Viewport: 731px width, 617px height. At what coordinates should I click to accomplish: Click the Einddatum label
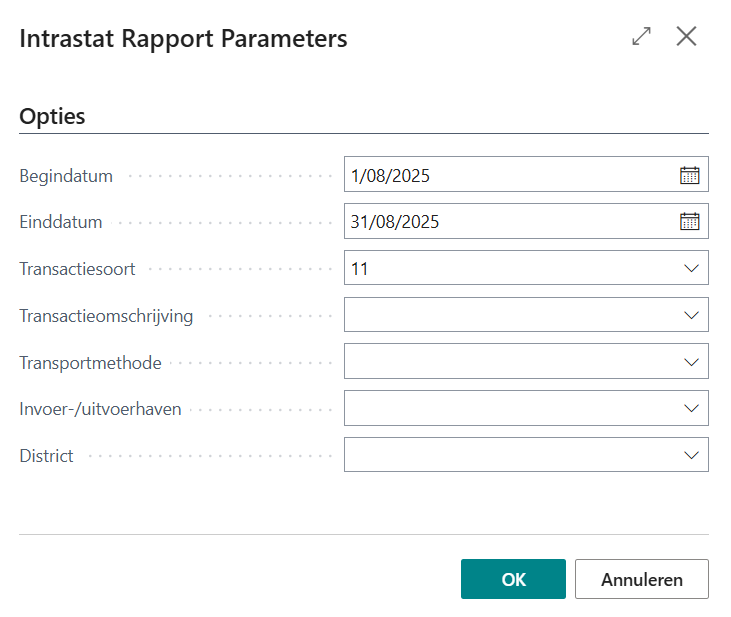61,222
